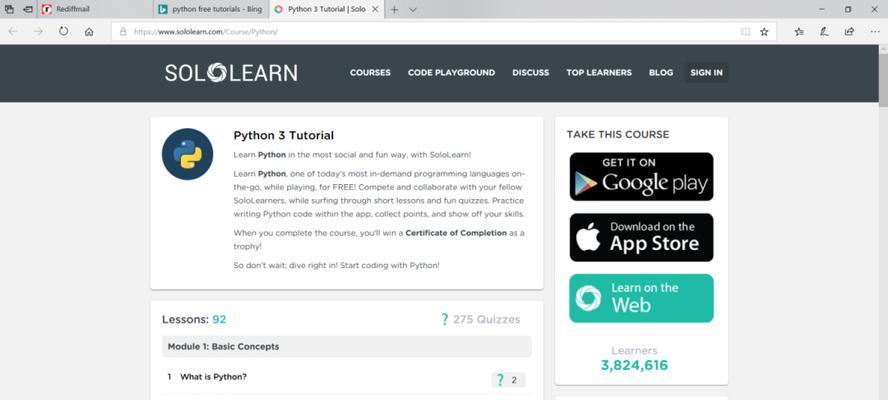Open the Favorites hub icon
The image size is (888, 400).
coord(799,32)
